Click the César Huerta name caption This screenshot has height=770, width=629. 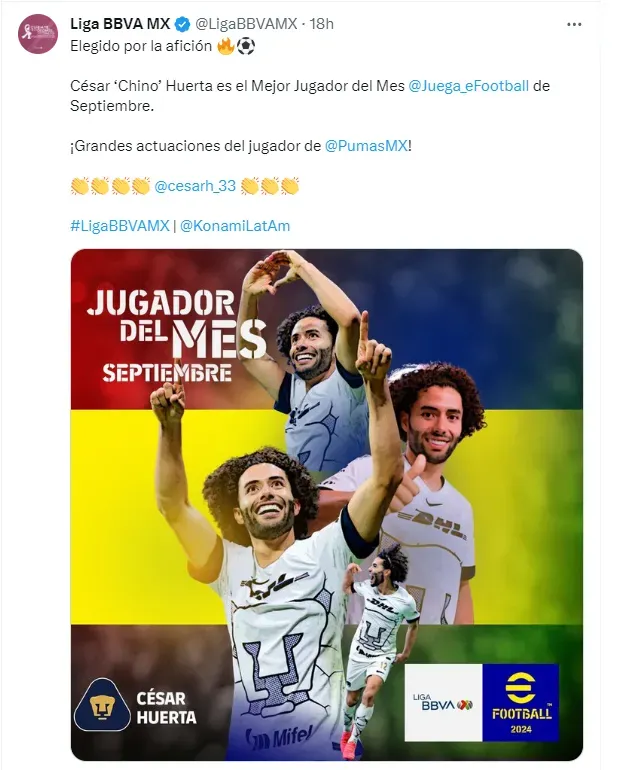[166, 708]
